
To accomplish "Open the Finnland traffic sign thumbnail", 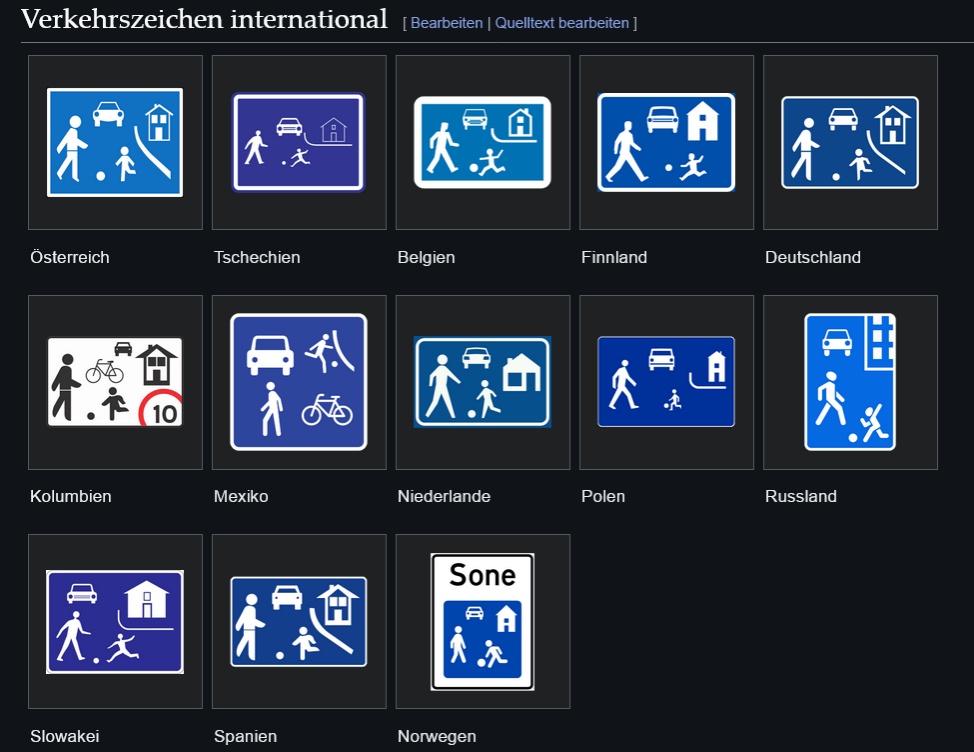I will (666, 142).
